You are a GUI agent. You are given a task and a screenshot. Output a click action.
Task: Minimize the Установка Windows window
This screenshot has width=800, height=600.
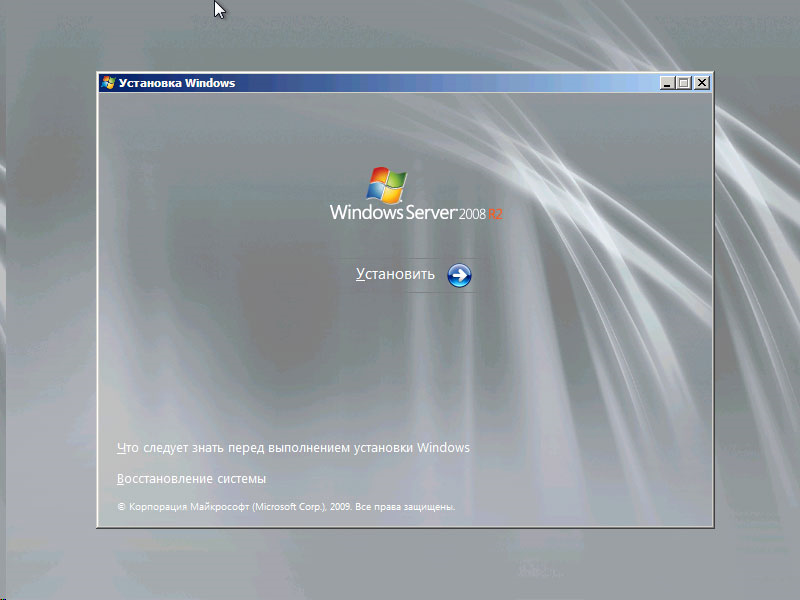666,83
